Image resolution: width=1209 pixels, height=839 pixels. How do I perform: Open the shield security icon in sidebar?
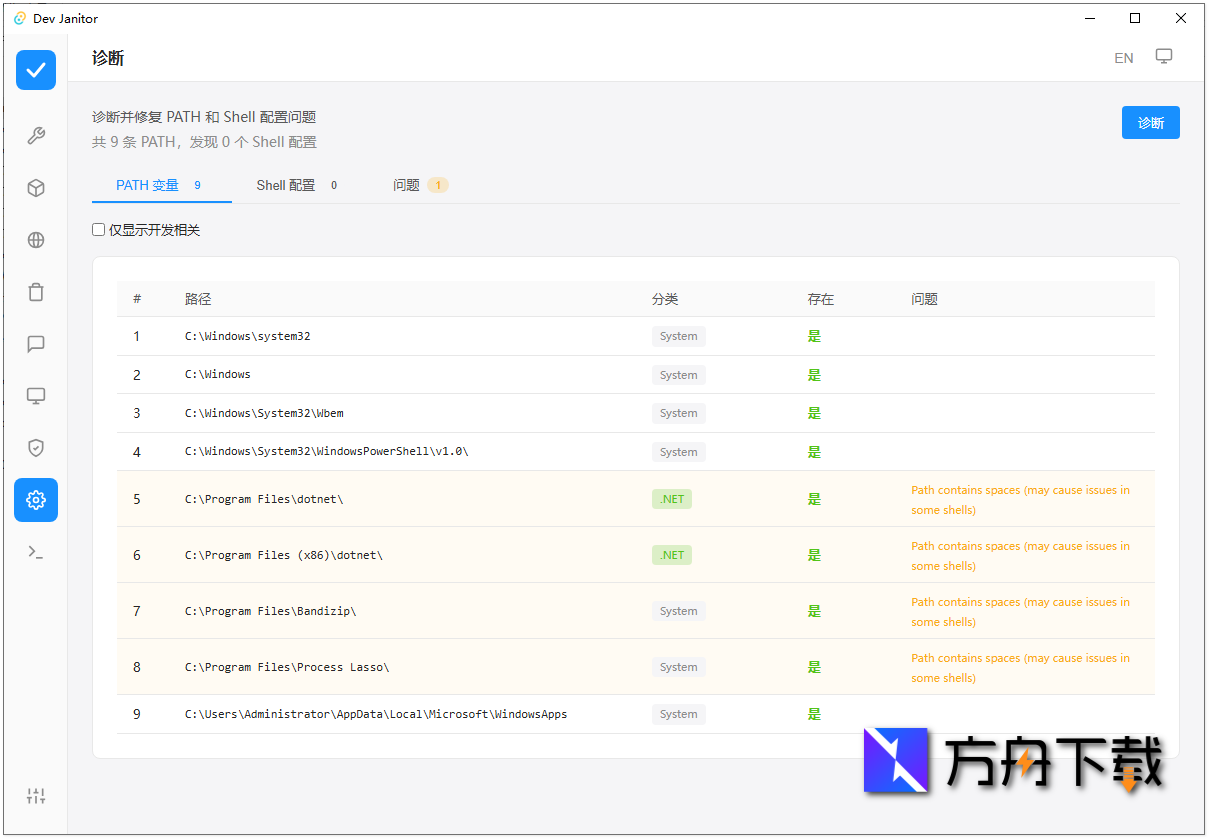(x=36, y=448)
